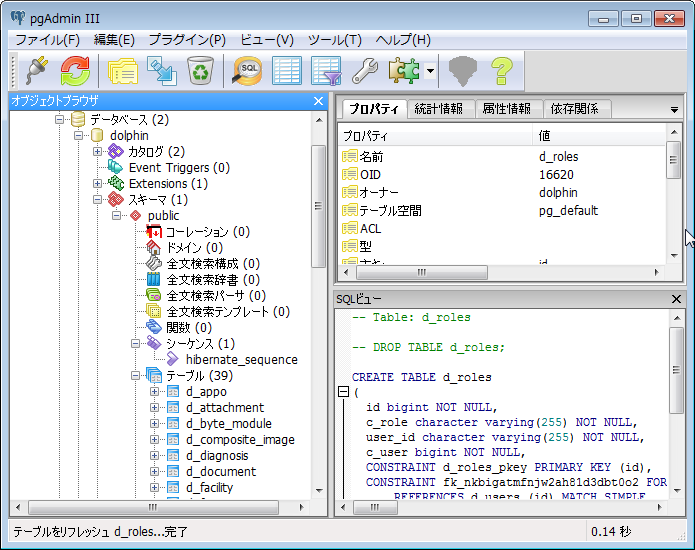Click the 名前 property row
The image size is (695, 550).
tap(502, 156)
